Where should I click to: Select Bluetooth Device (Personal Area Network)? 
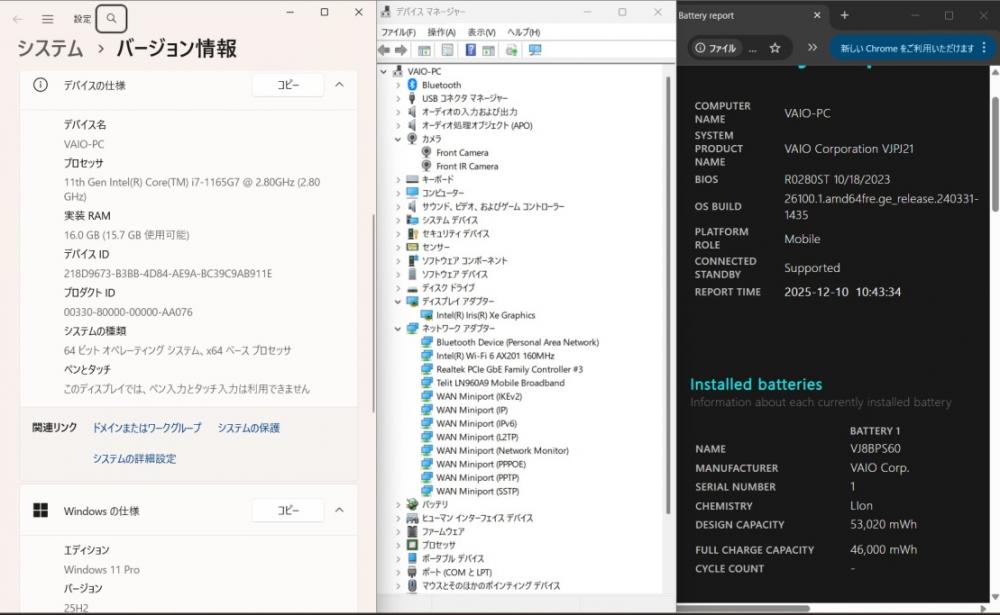(517, 343)
